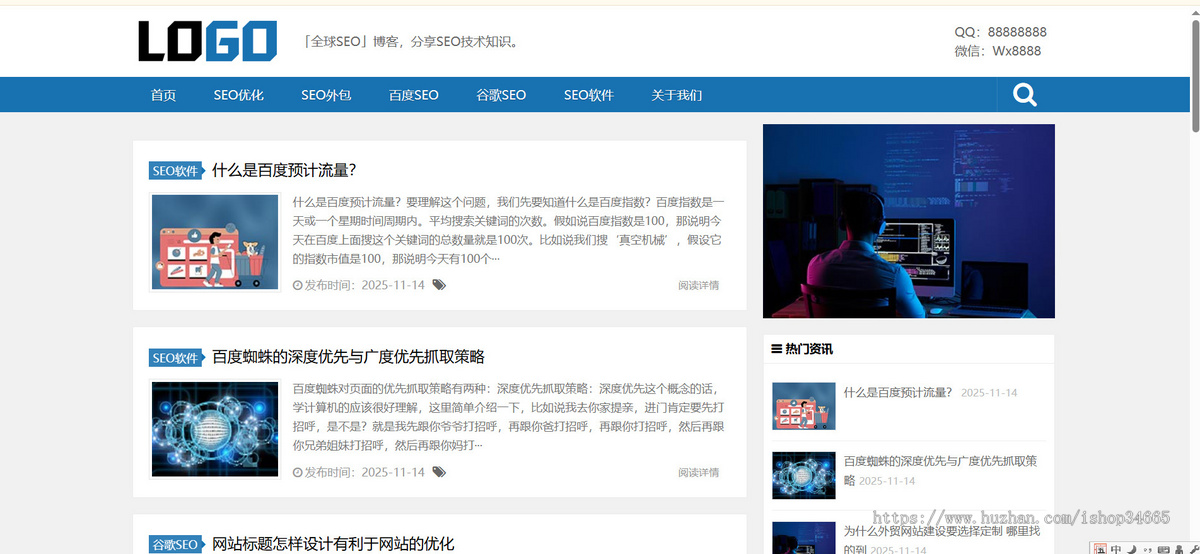Viewport: 1200px width, 554px height.
Task: Open article title 百度蜘蛛的深度优先与广度优先抓取策略 in main list
Action: coord(348,357)
